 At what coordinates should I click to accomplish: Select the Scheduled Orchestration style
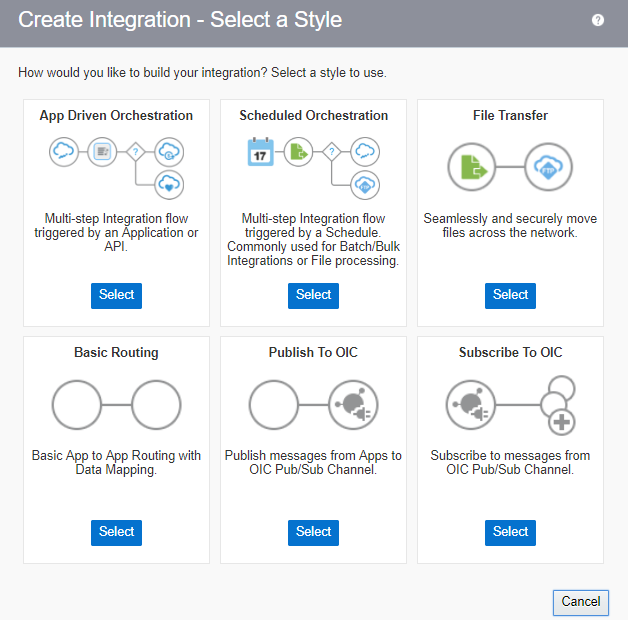pyautogui.click(x=313, y=295)
